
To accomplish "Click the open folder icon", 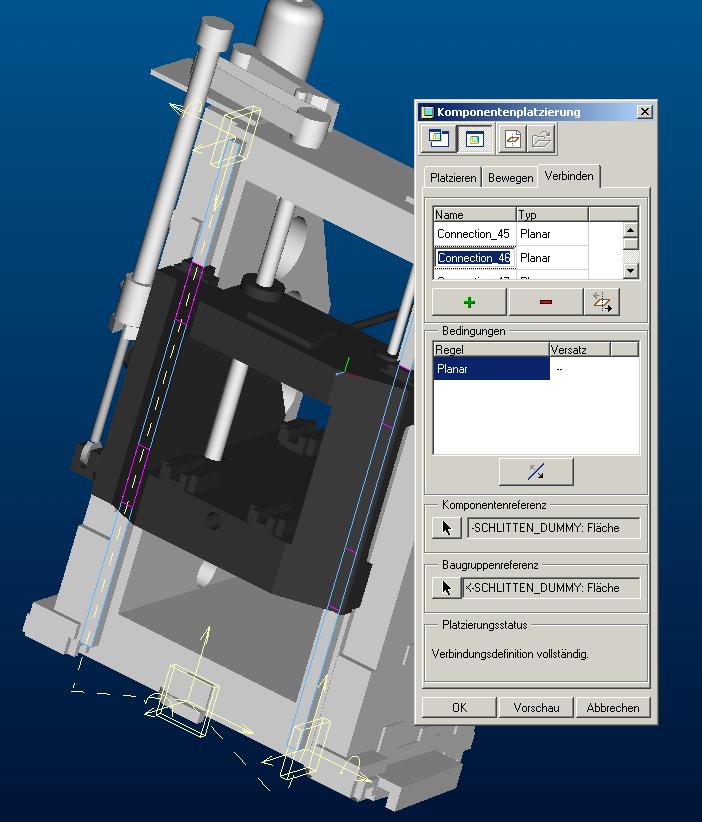I will (541, 139).
